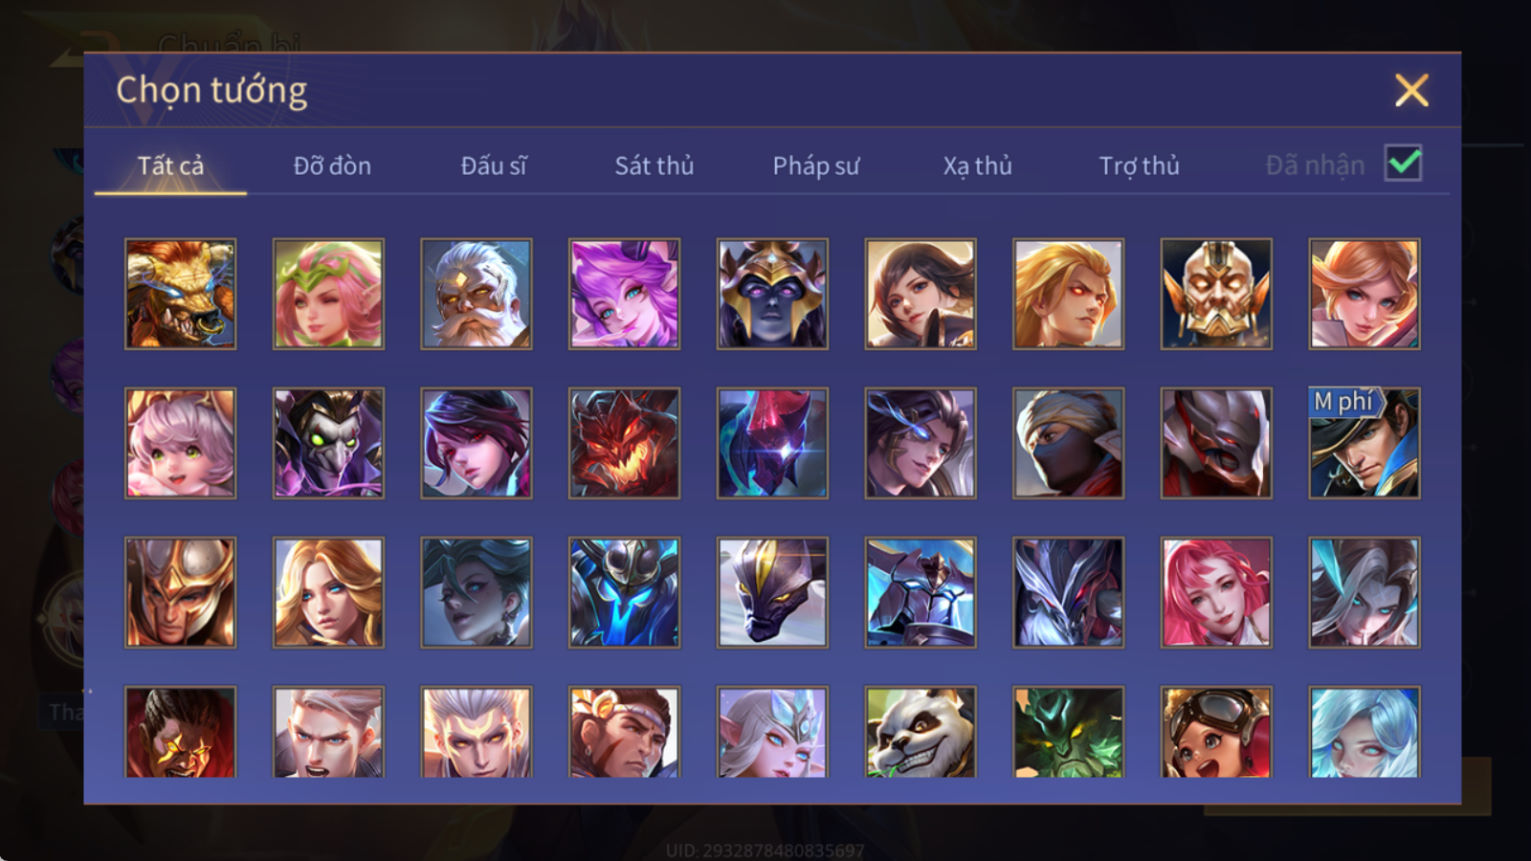Close the 'Chọn tướng' dialog
1531x861 pixels.
(1411, 91)
